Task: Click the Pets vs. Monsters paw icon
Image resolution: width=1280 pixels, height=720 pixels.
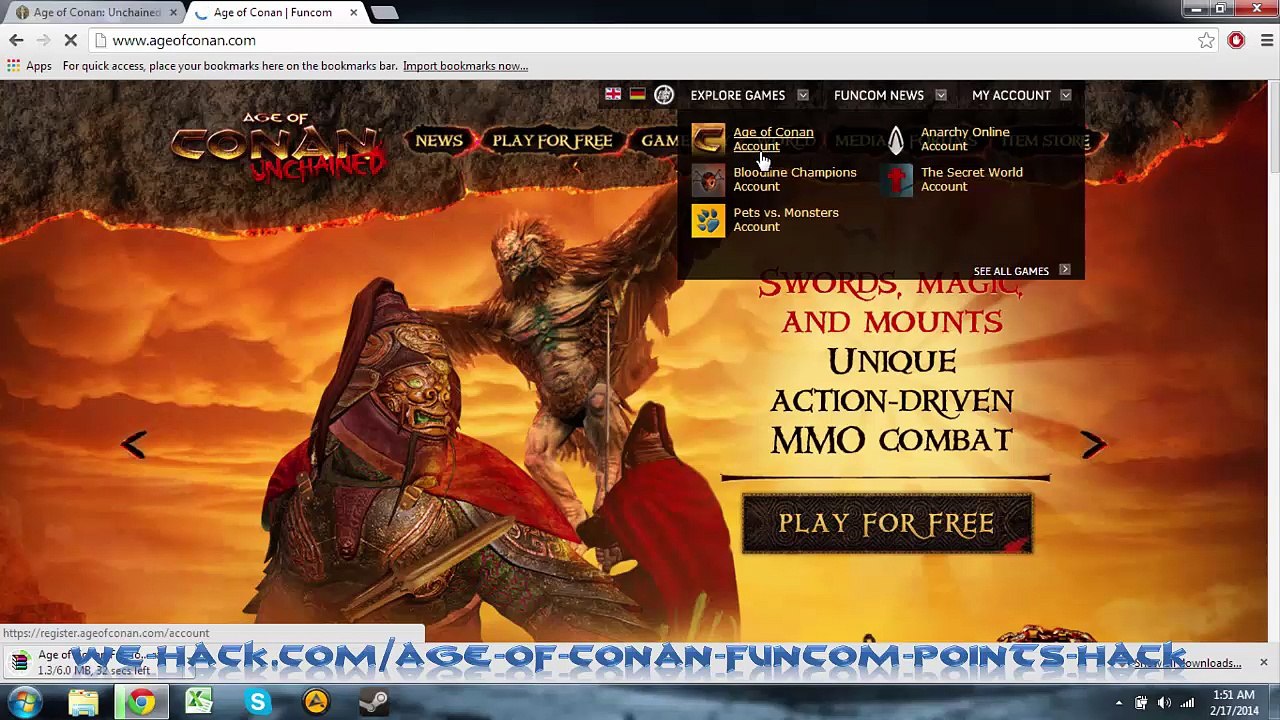Action: [708, 219]
